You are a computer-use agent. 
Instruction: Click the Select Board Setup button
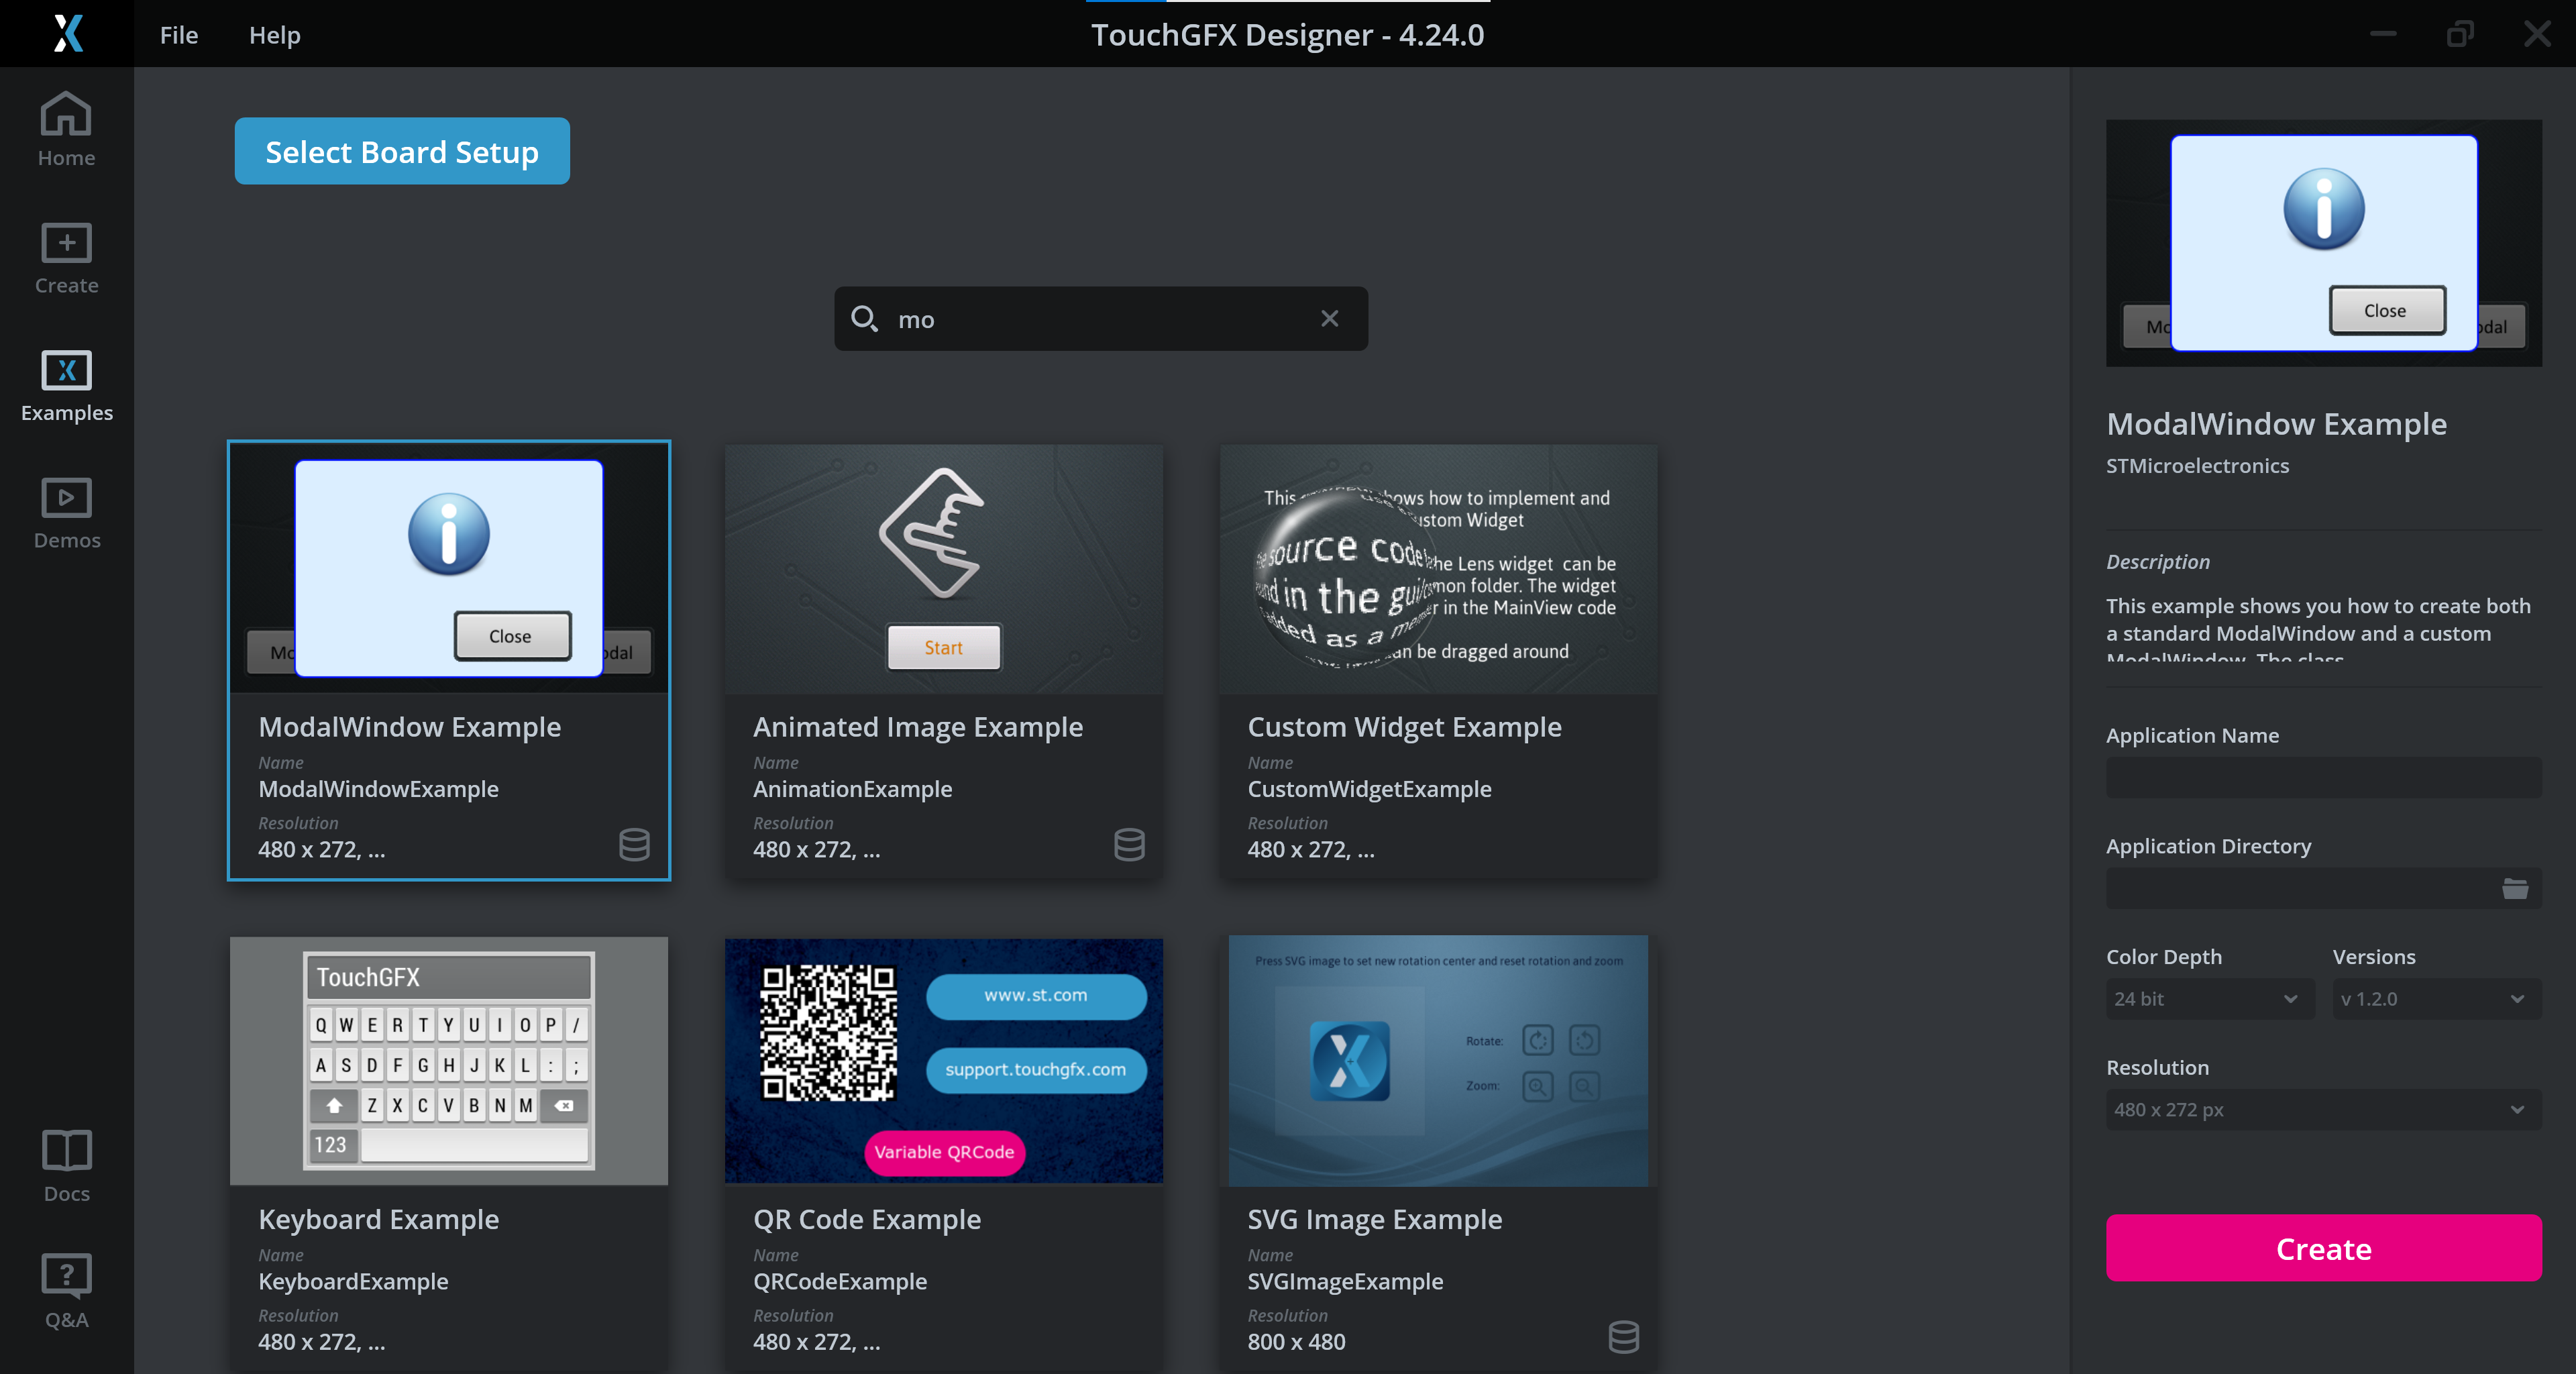tap(401, 151)
